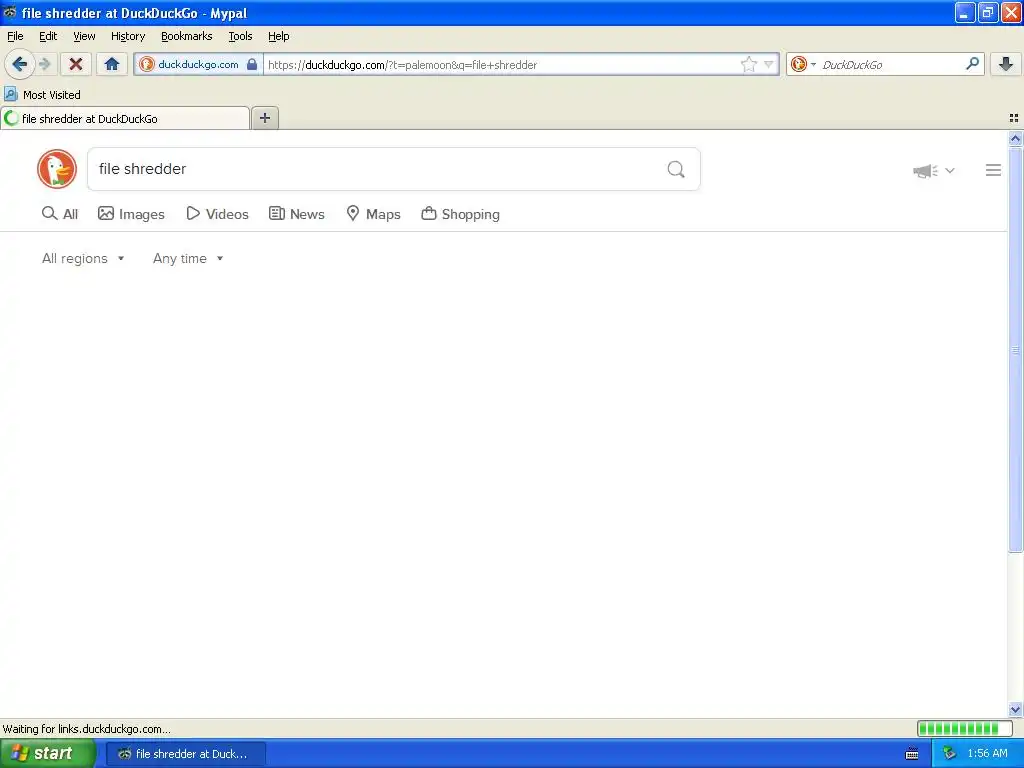1024x768 pixels.
Task: Select the All results tab
Action: [60, 214]
